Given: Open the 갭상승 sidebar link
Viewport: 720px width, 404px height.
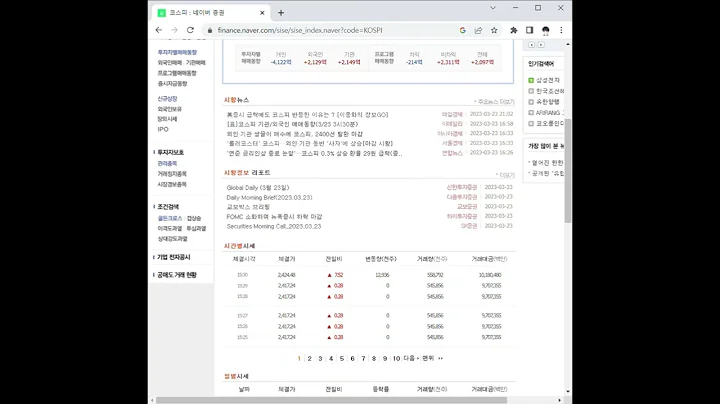Looking at the screenshot, I should pos(194,219).
